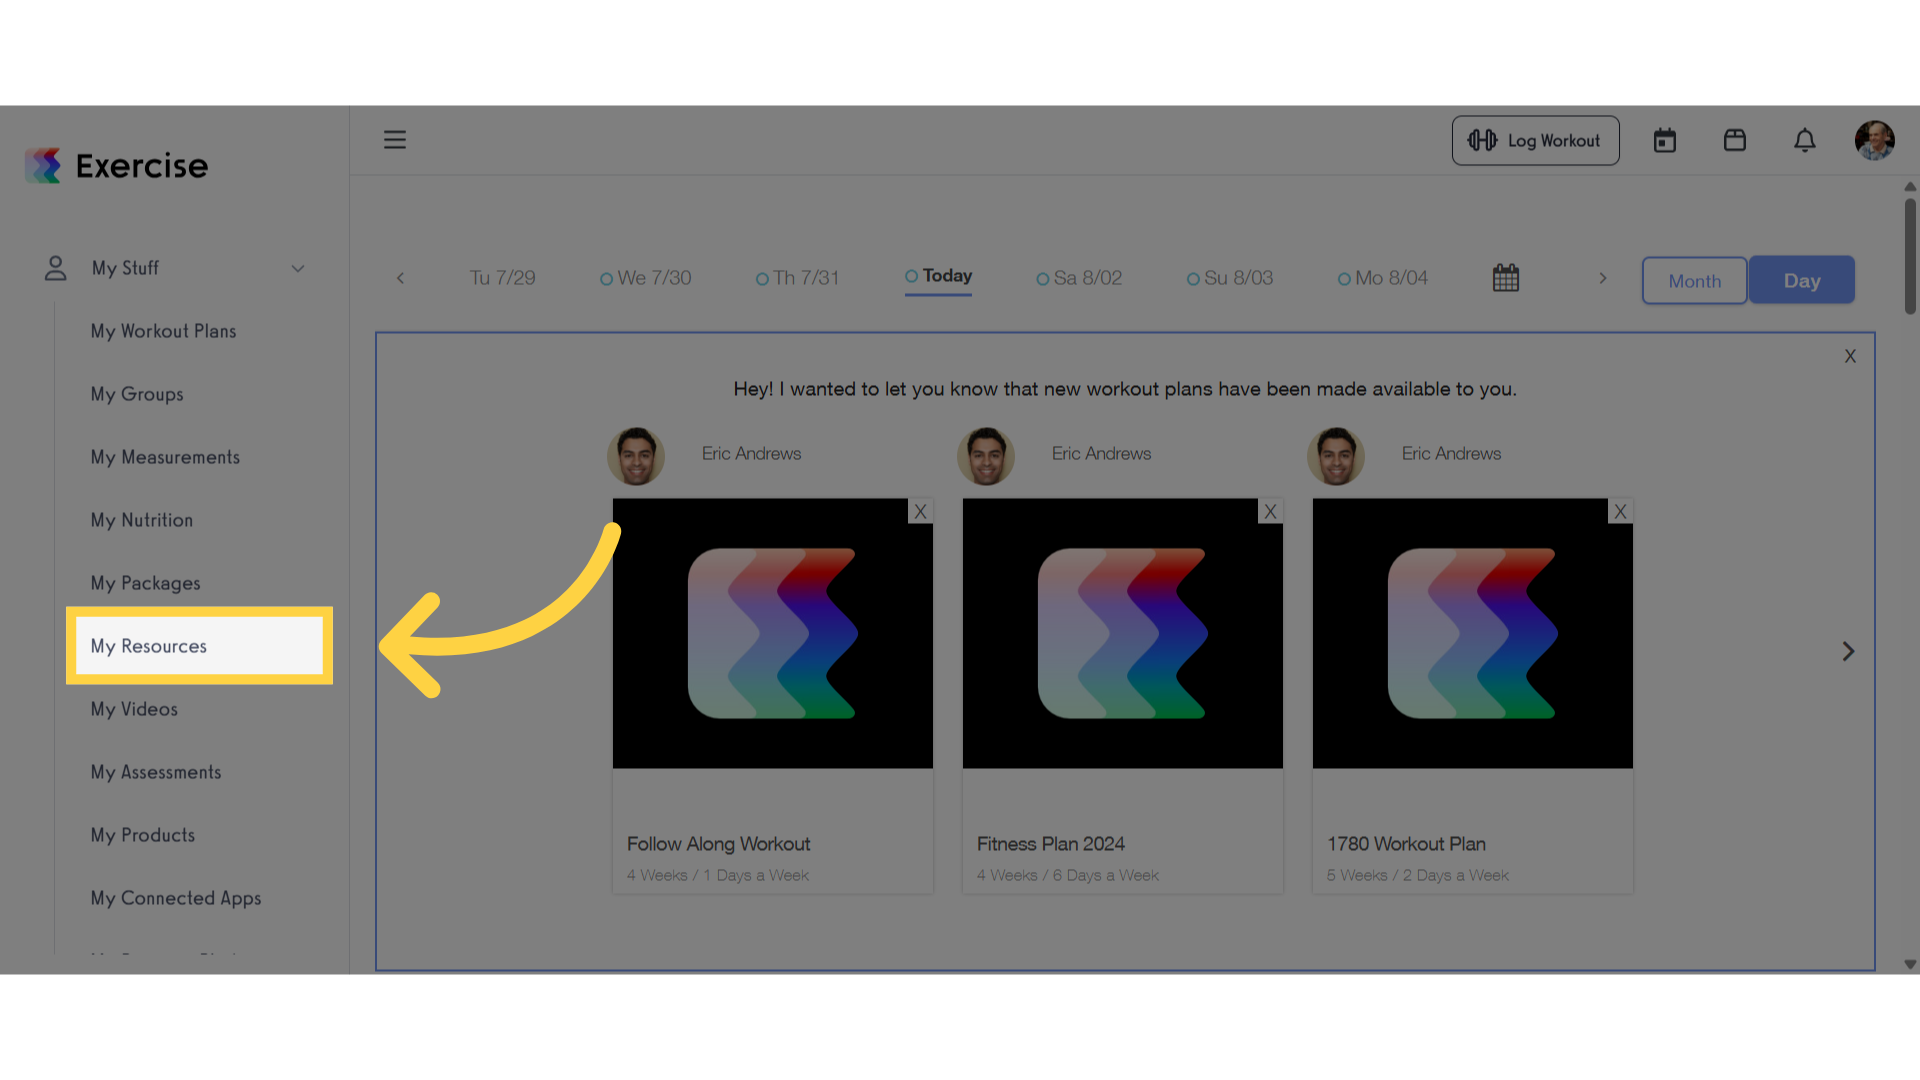1920x1080 pixels.
Task: Open Fitness Plan 2024 thumbnail
Action: (x=1123, y=634)
